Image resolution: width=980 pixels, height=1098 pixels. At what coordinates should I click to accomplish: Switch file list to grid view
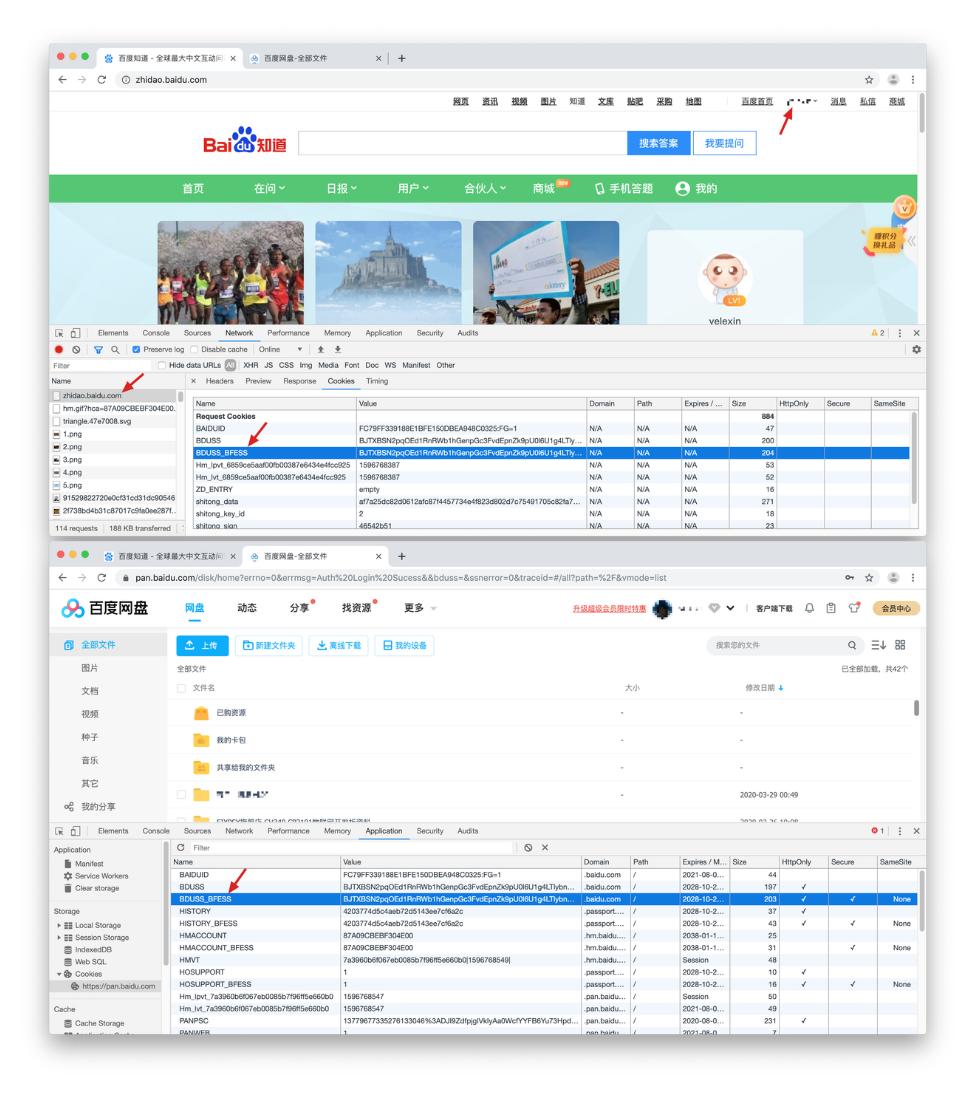[900, 644]
